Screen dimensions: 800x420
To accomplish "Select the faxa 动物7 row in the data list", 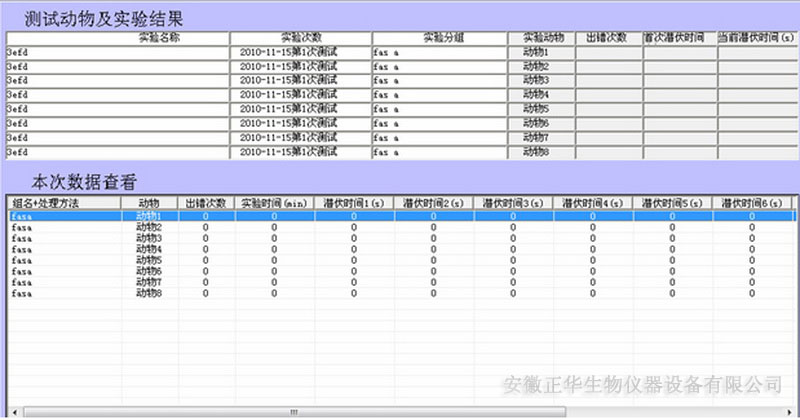I will 402,282.
